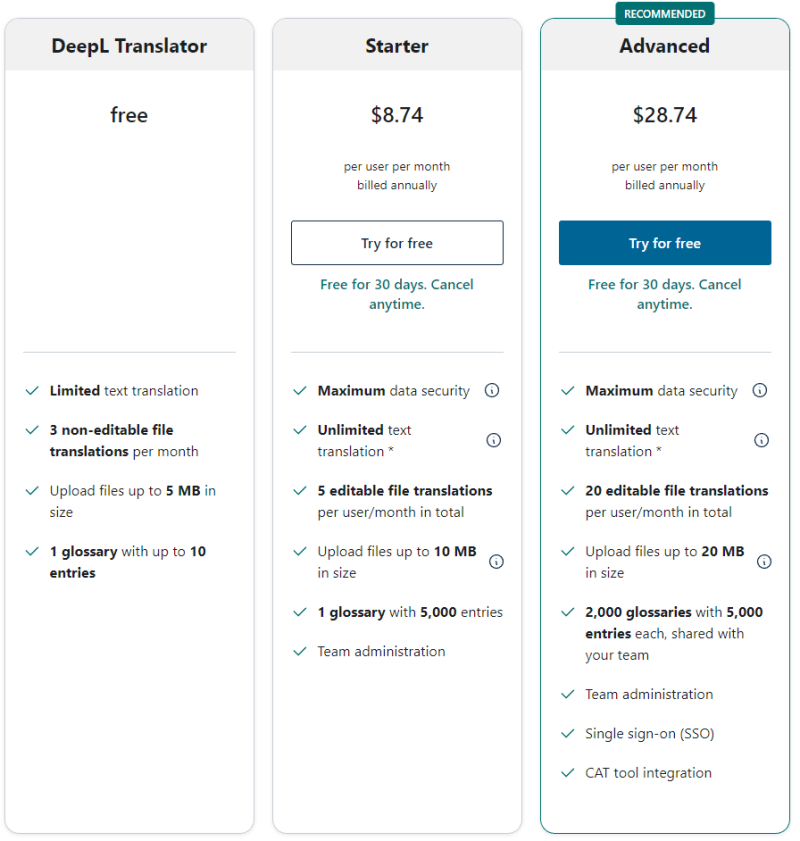Toggle the checkmark next to Team administration under Starter
Screen dimensions: 800x841
299,651
